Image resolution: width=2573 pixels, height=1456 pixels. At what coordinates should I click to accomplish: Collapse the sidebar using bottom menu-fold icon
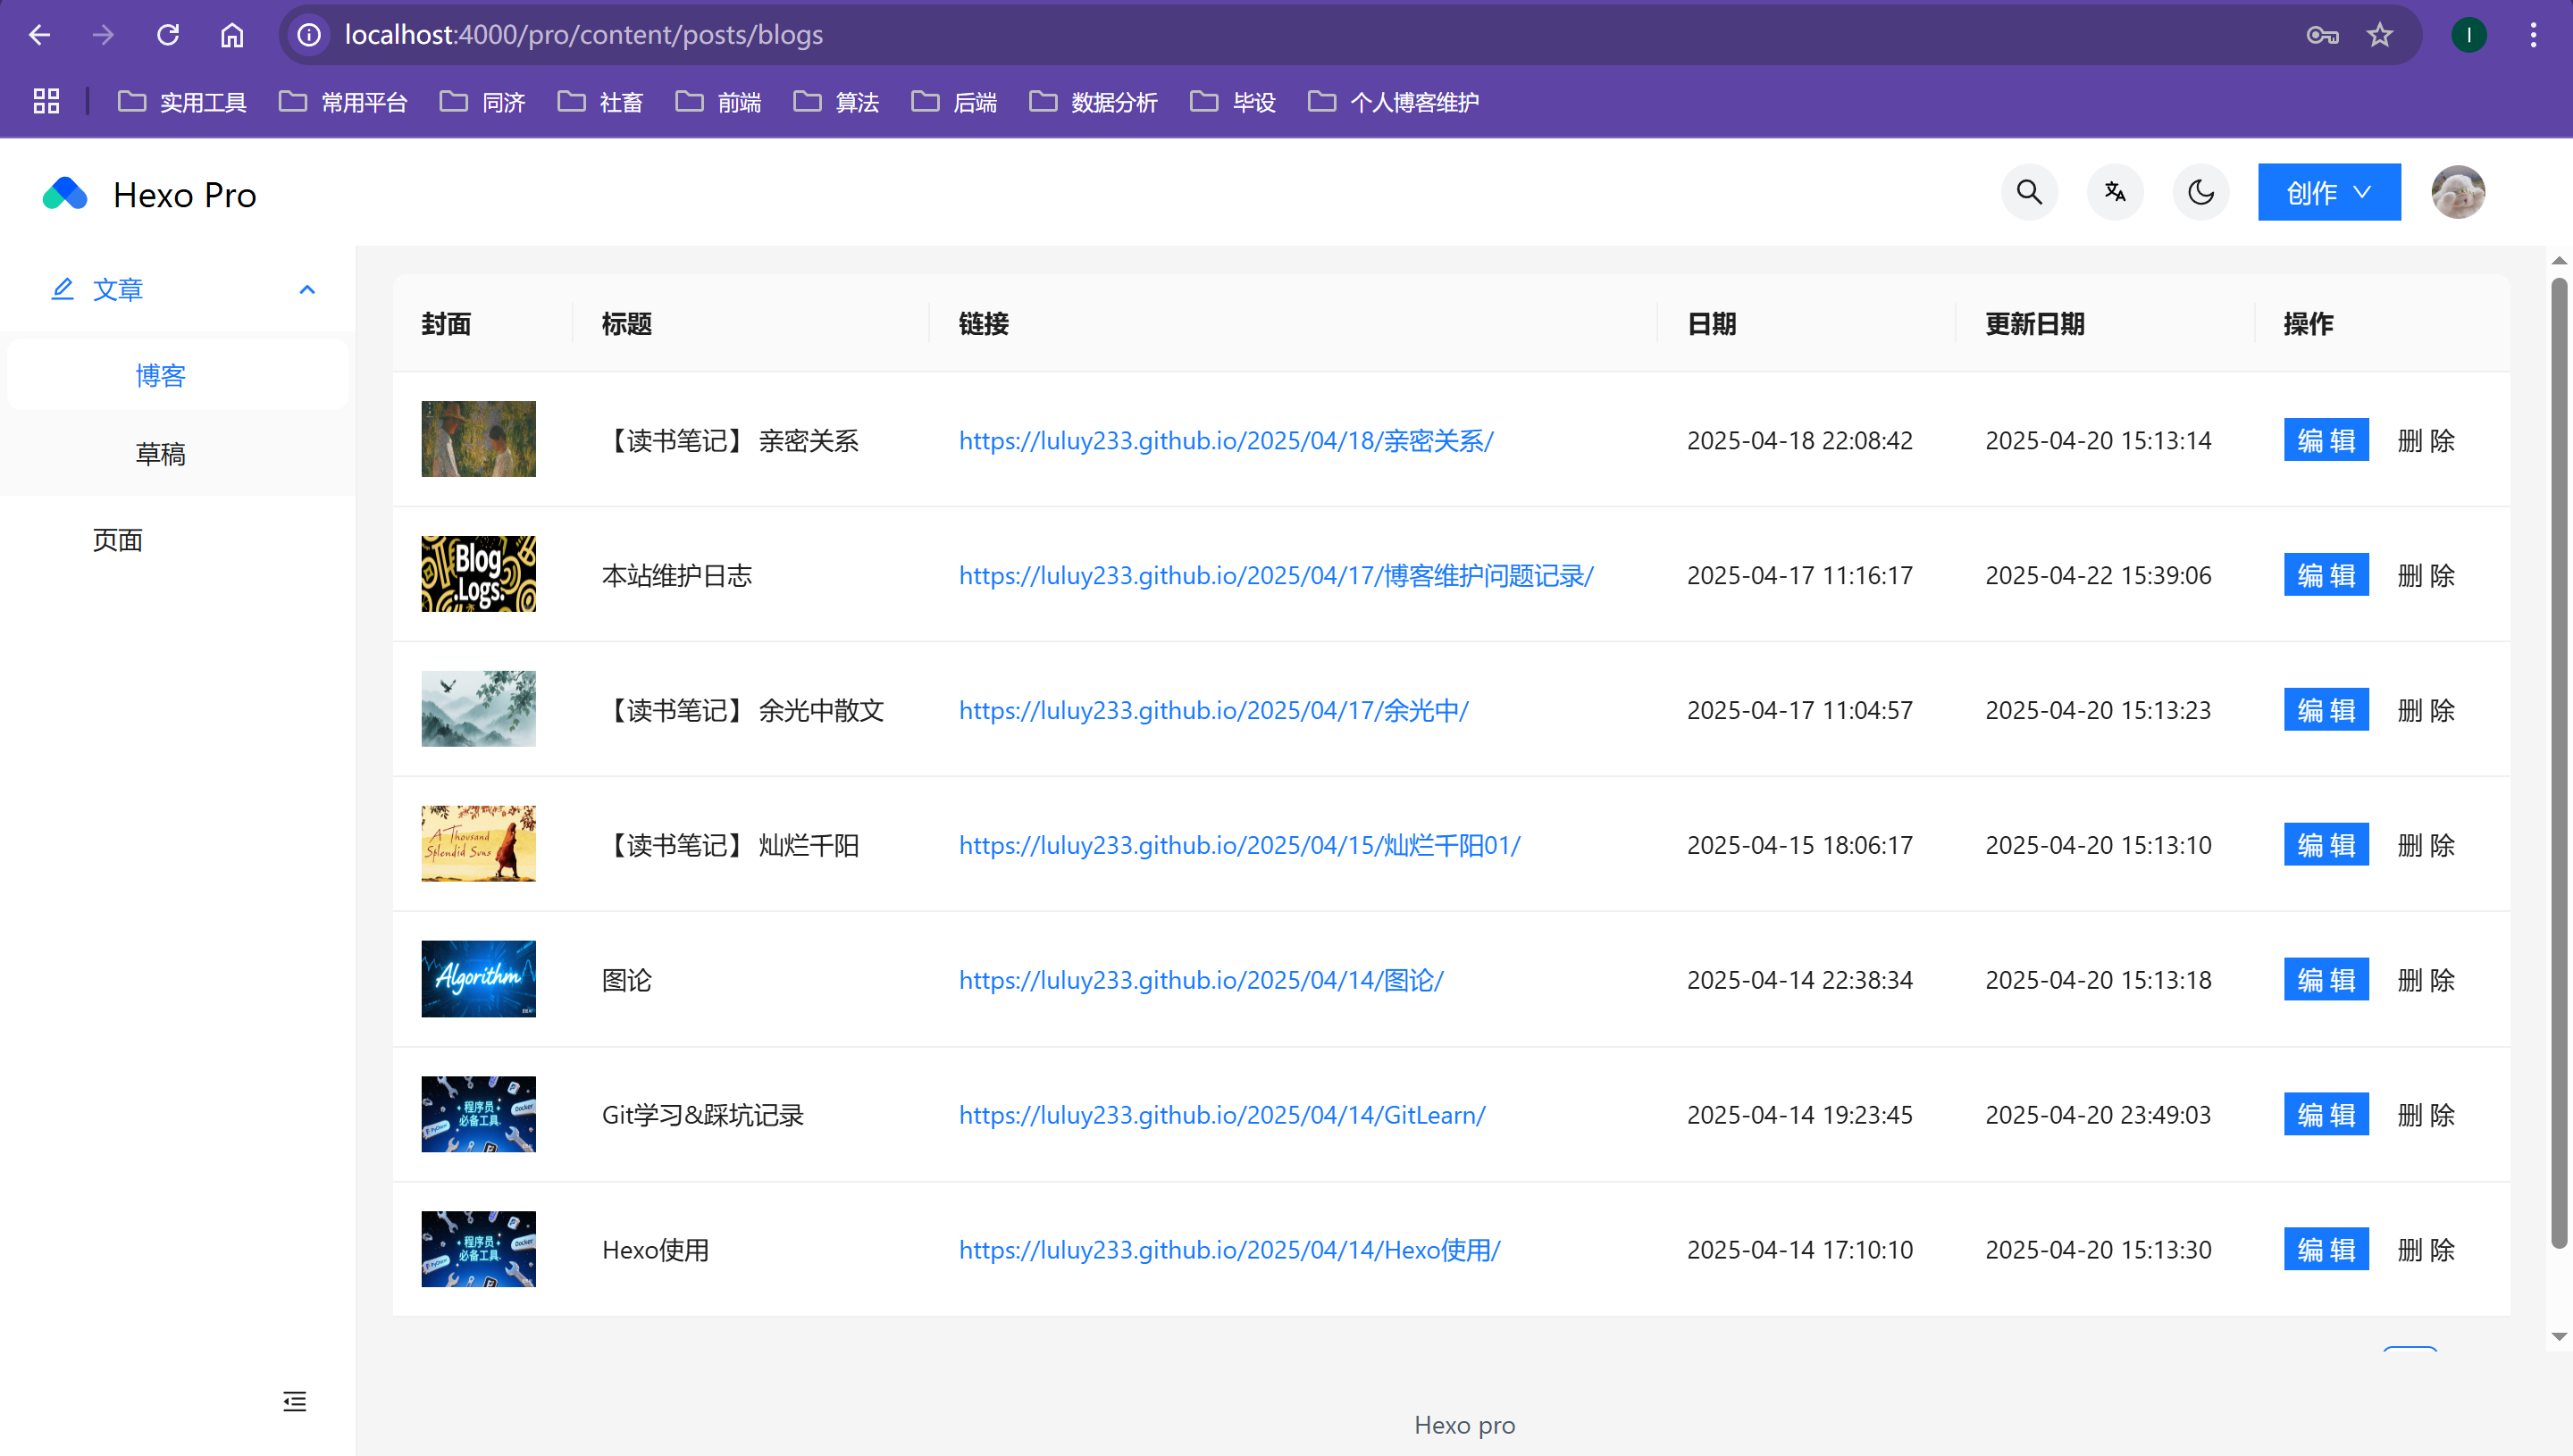pos(294,1401)
